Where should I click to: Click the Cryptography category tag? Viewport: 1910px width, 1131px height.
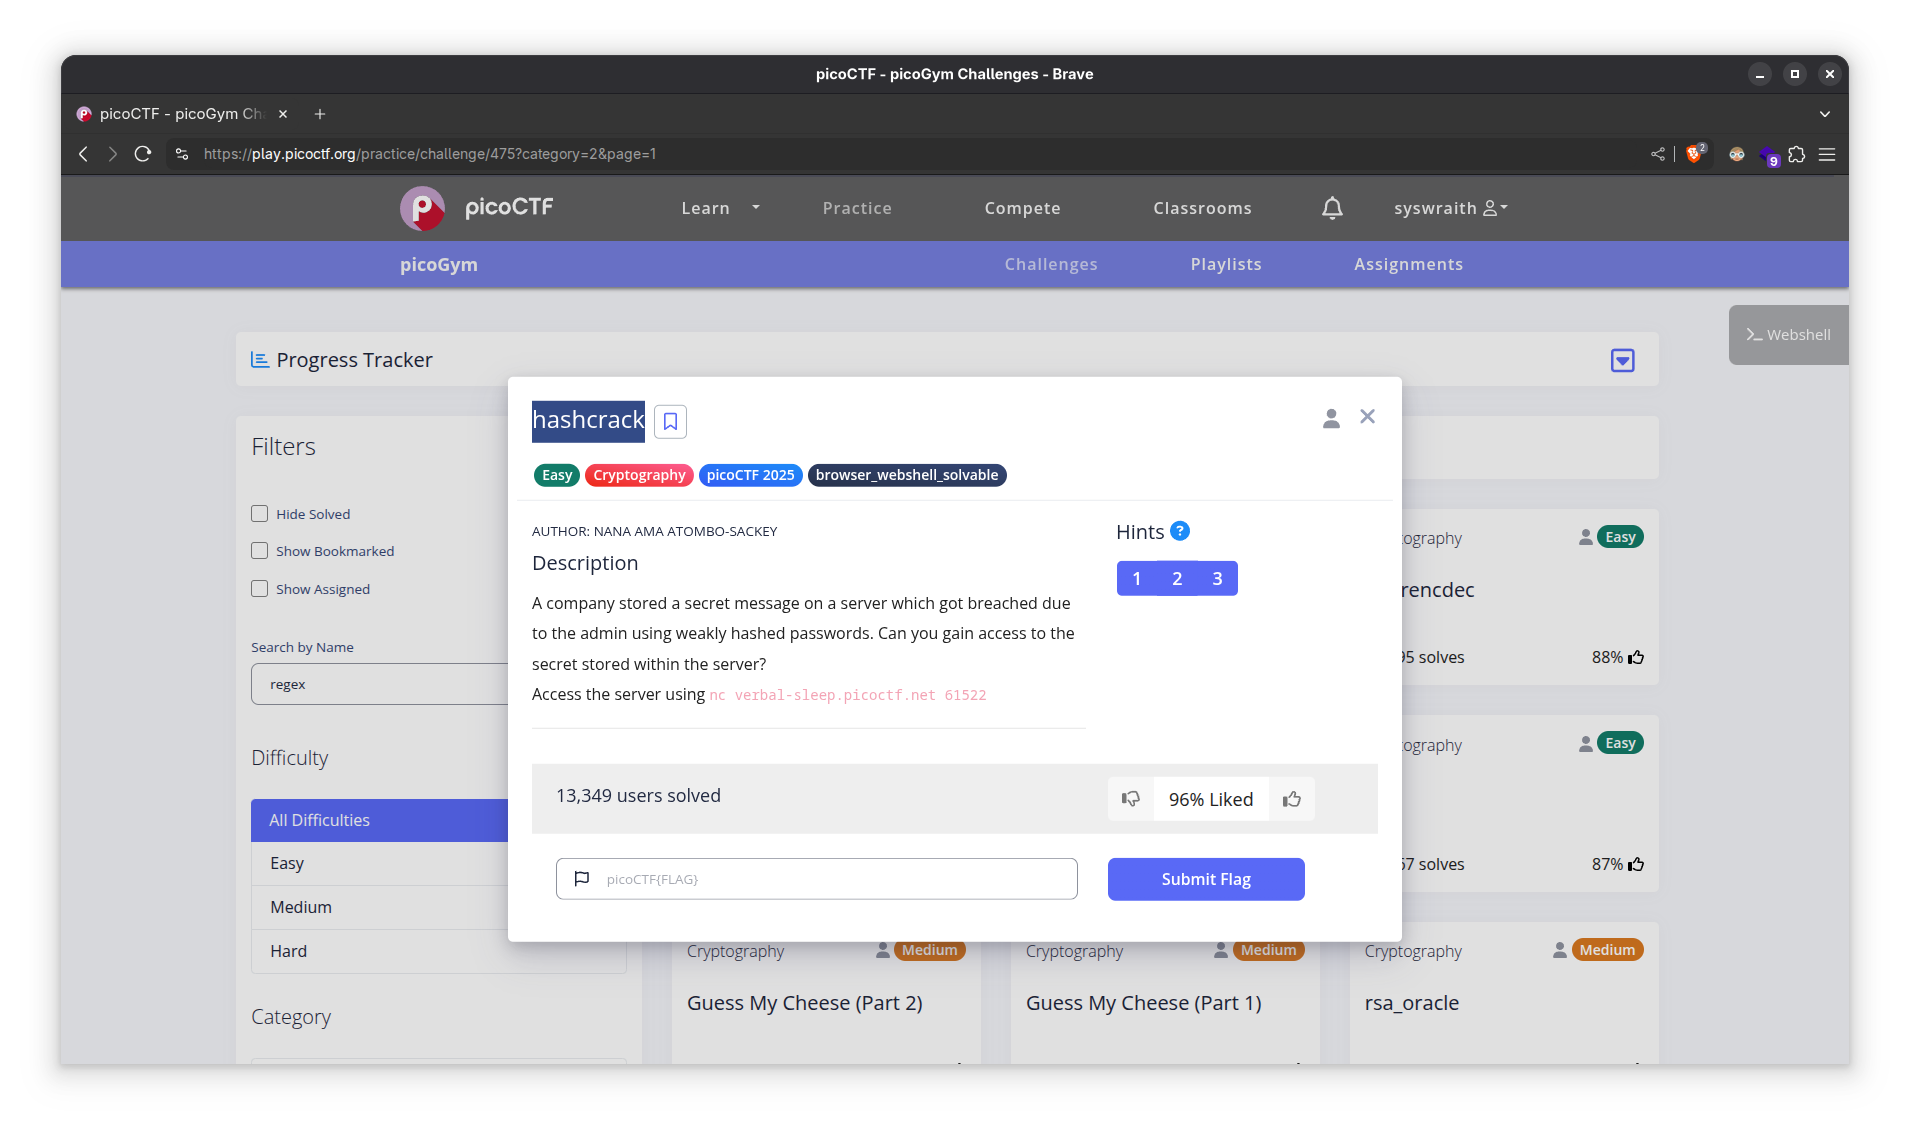tap(639, 475)
